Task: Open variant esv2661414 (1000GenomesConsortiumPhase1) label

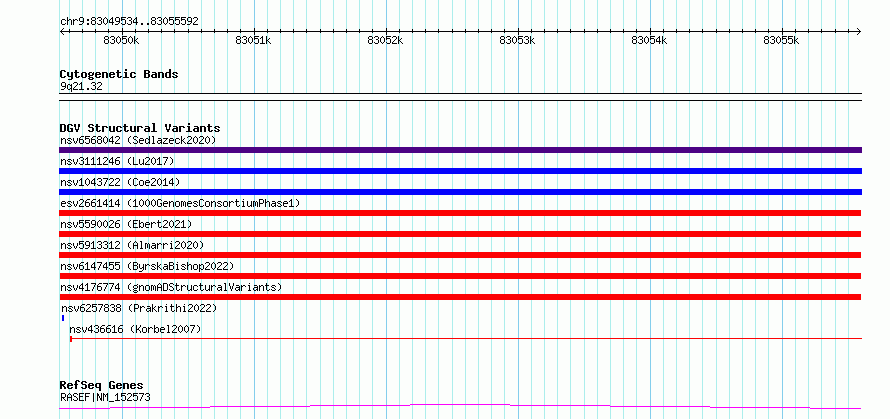Action: pyautogui.click(x=180, y=203)
